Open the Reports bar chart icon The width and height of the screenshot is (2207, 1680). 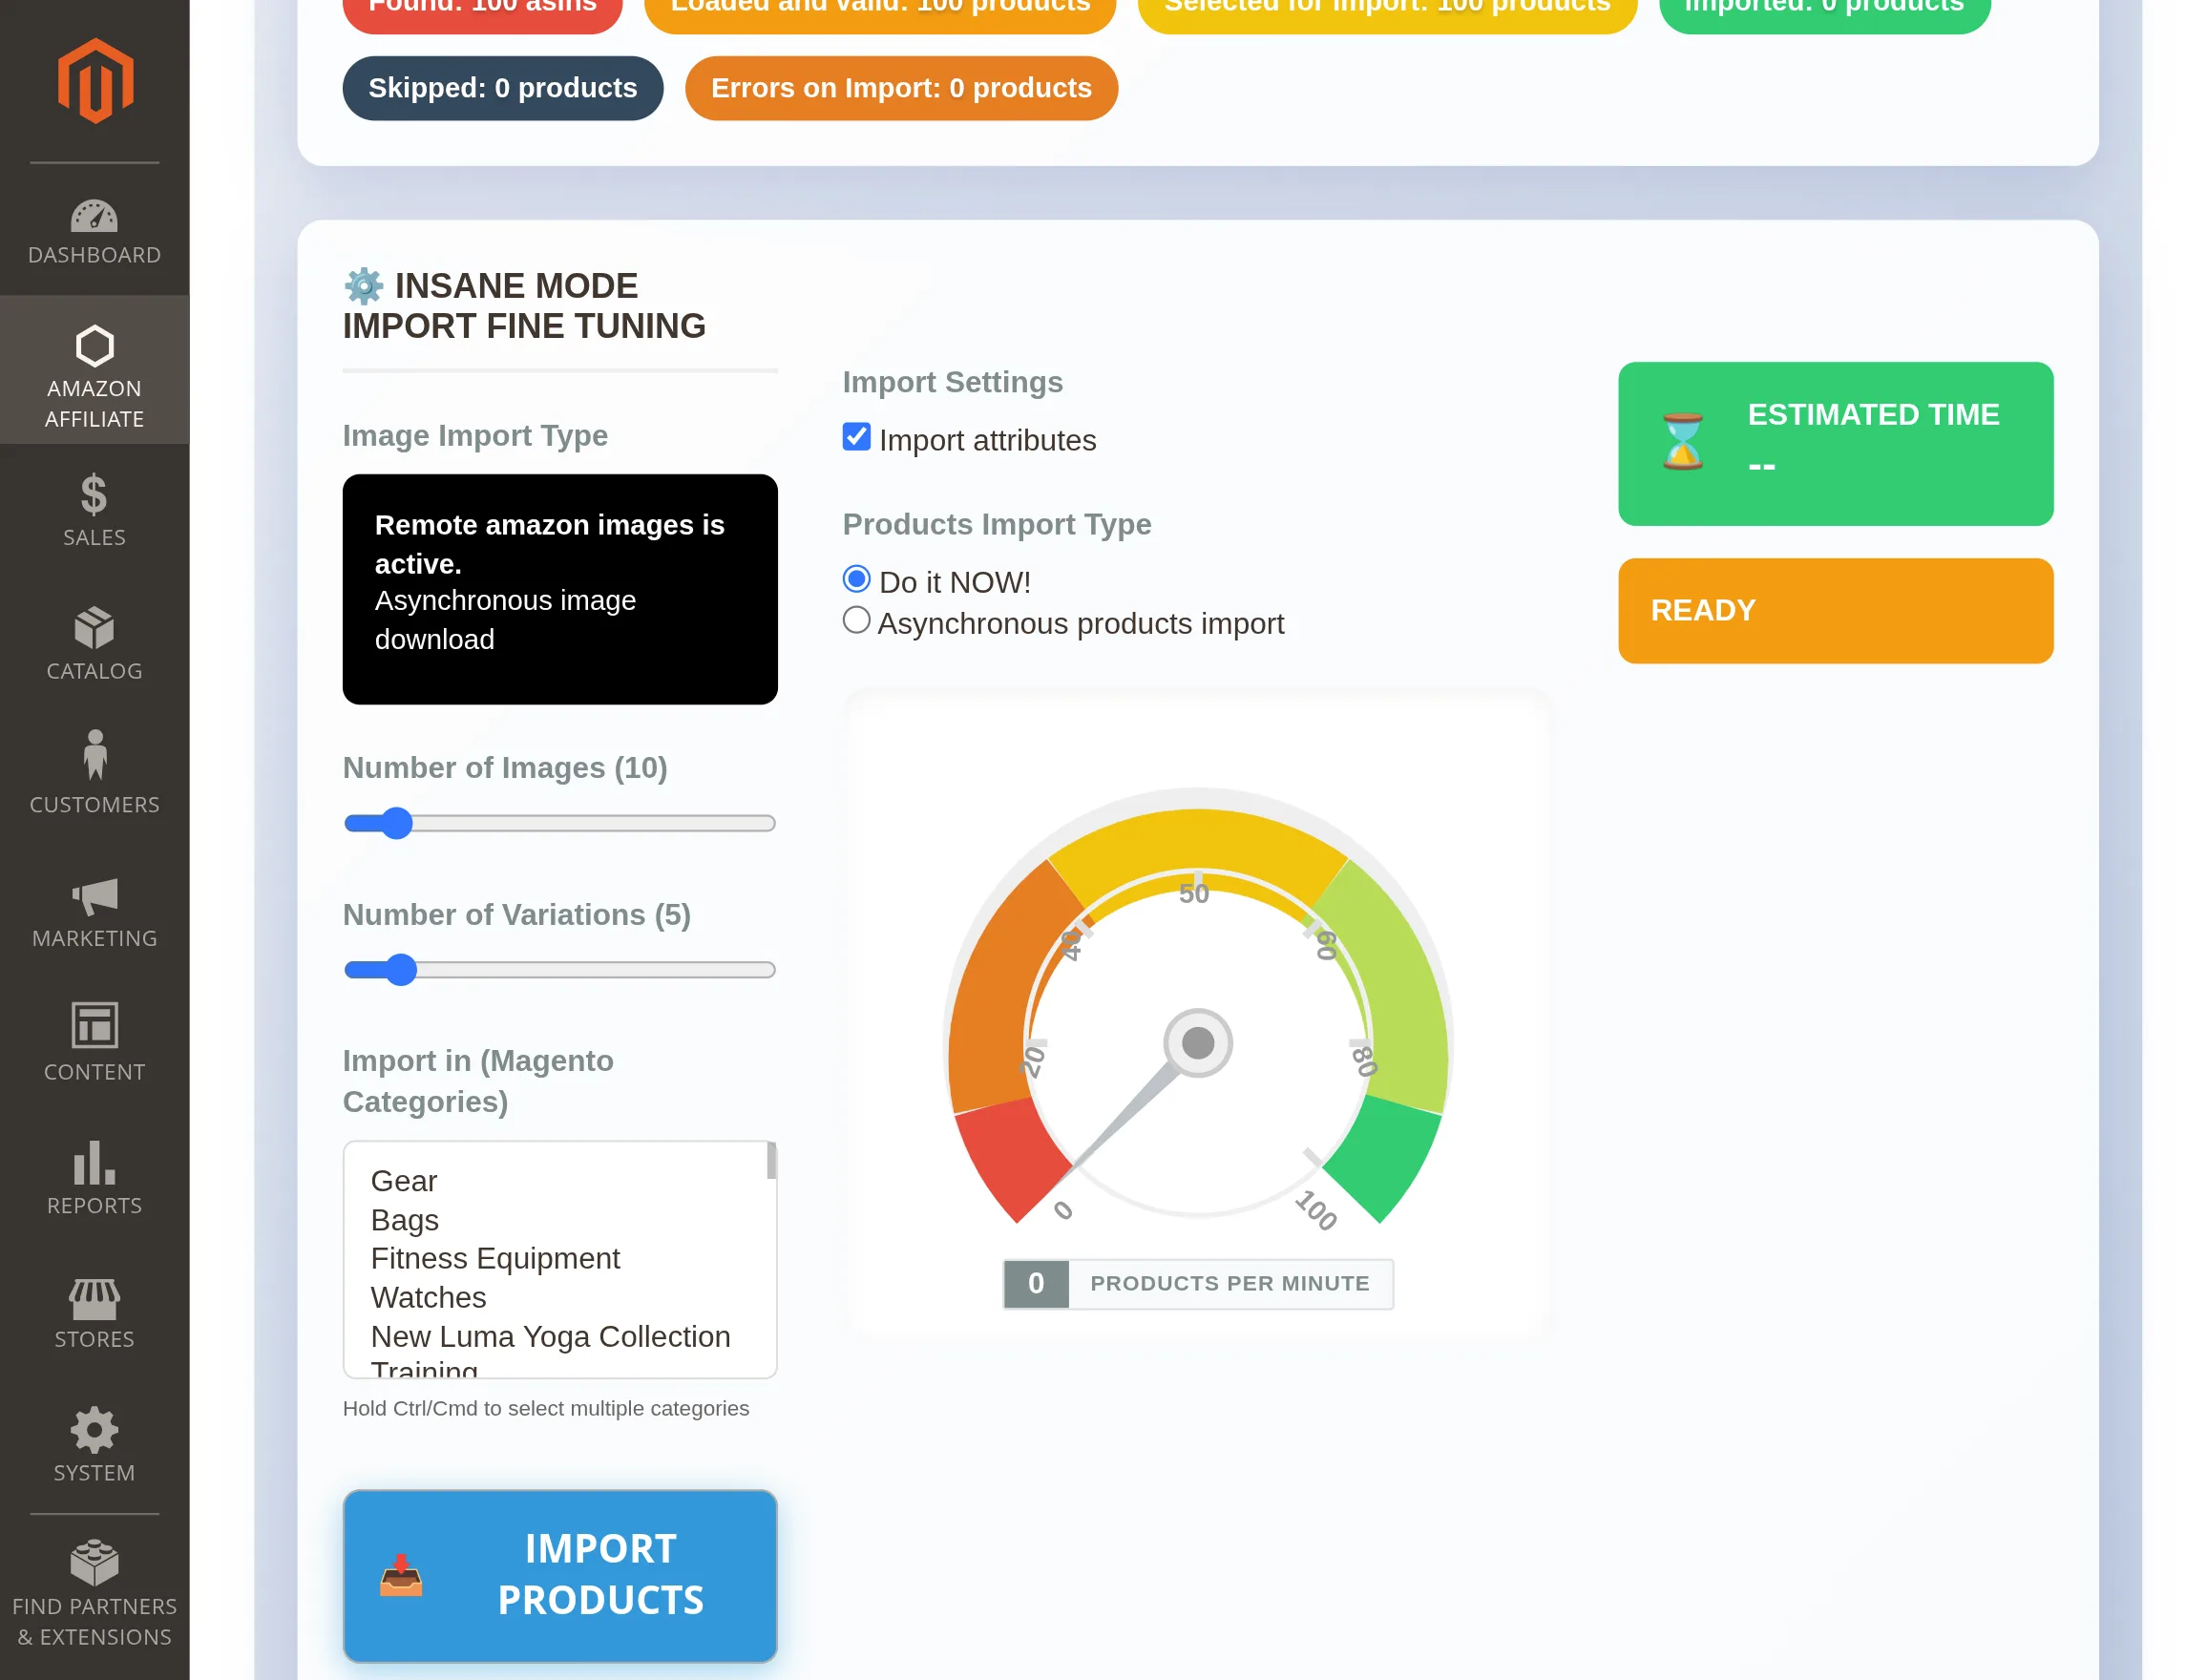(x=94, y=1162)
